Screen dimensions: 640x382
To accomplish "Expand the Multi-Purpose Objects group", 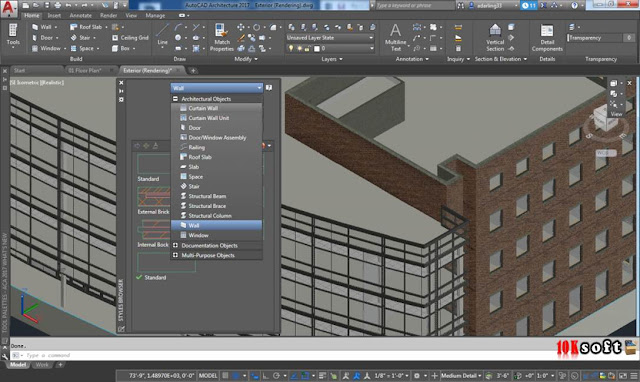I will (175, 255).
